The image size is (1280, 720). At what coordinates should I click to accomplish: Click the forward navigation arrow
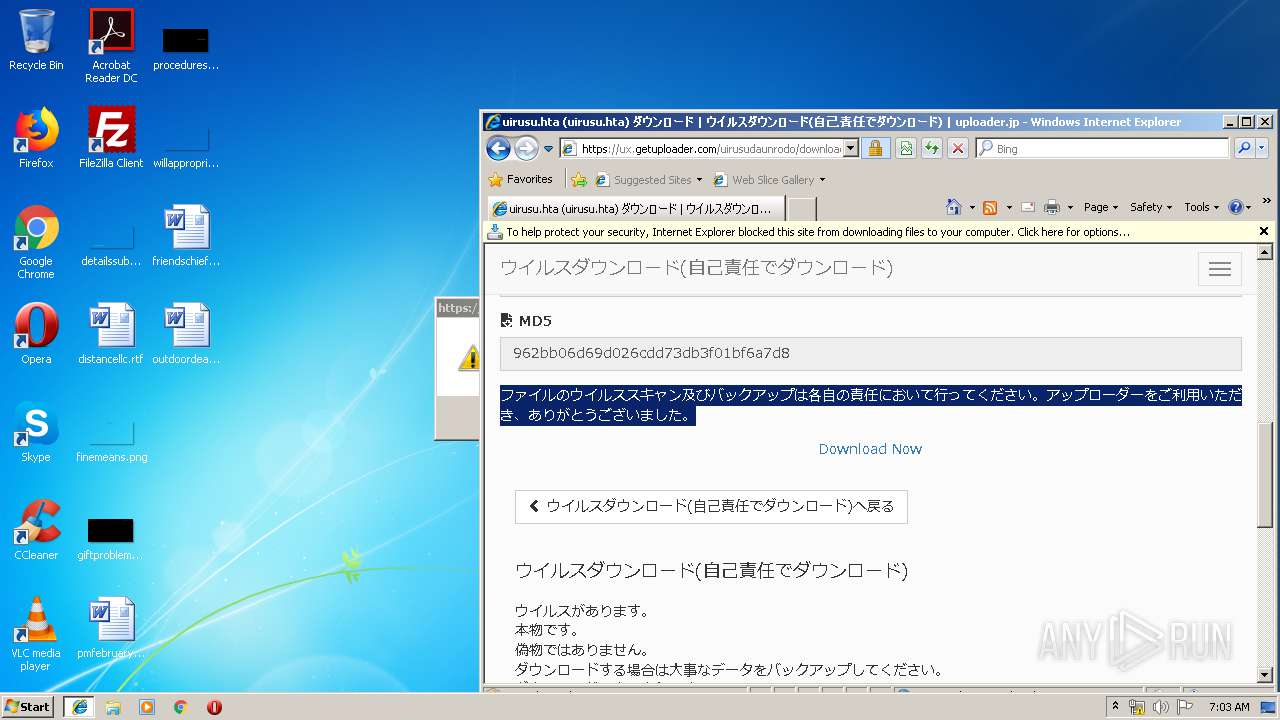[526, 148]
